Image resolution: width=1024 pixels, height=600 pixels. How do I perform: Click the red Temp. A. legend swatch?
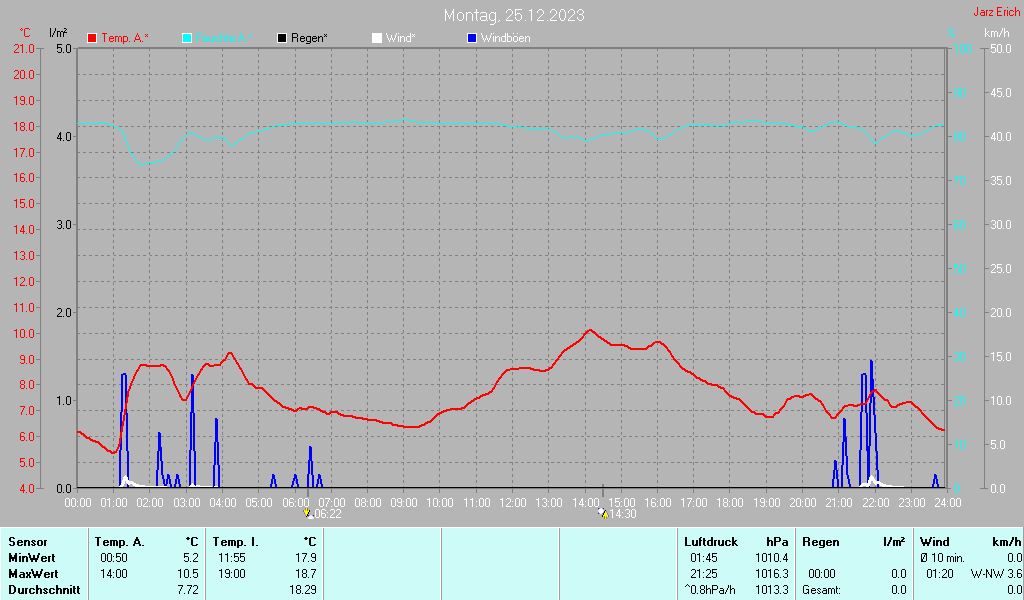click(92, 38)
